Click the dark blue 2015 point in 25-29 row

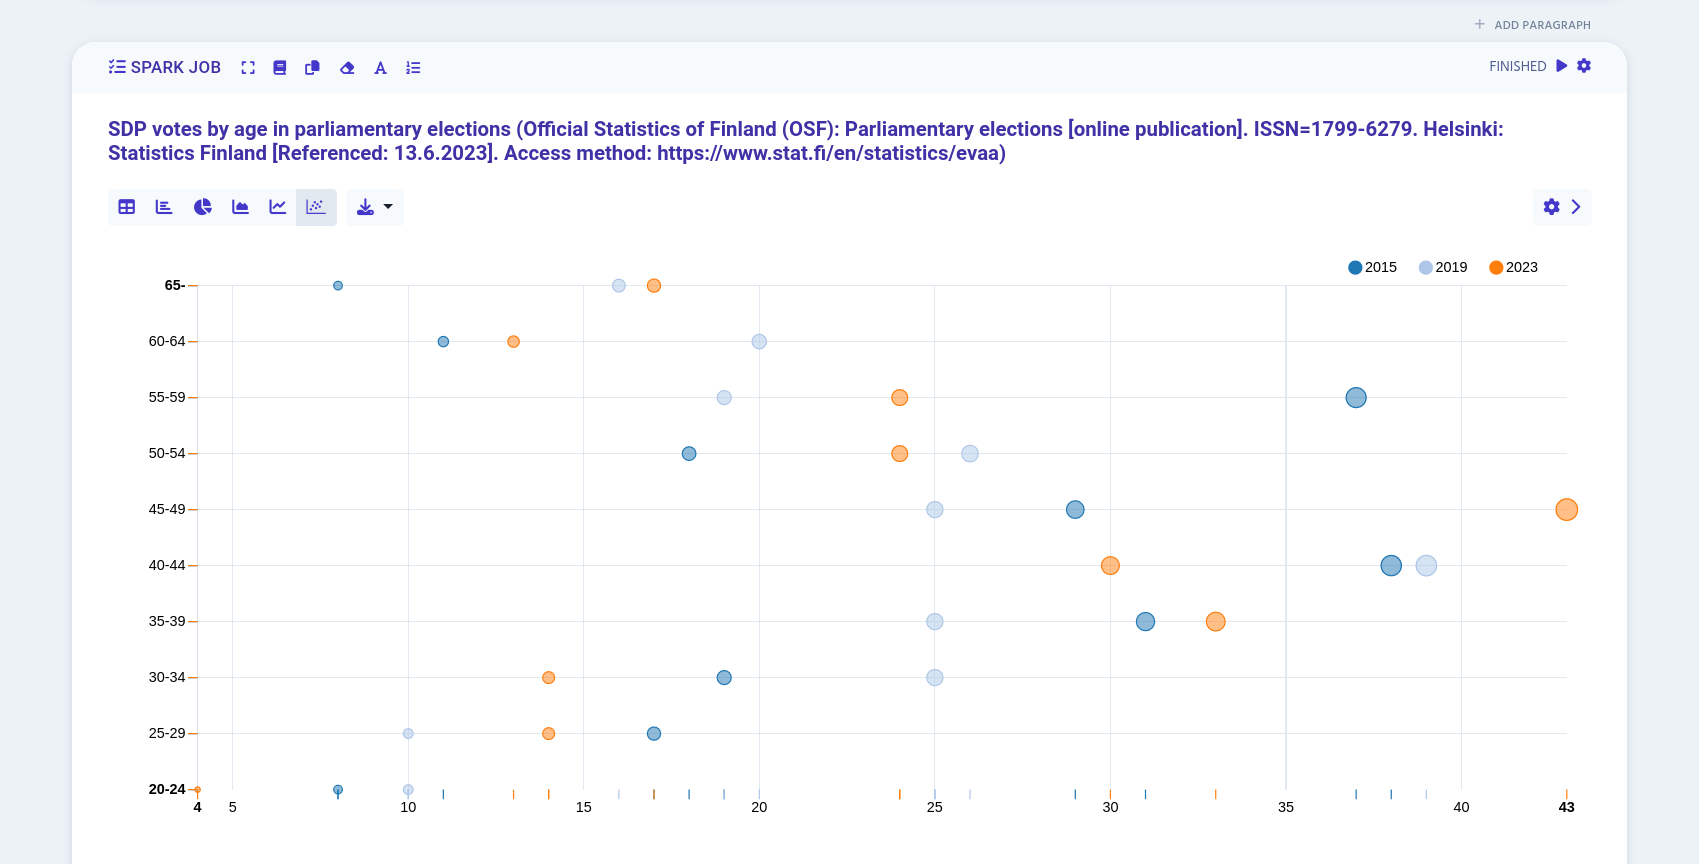click(x=654, y=734)
